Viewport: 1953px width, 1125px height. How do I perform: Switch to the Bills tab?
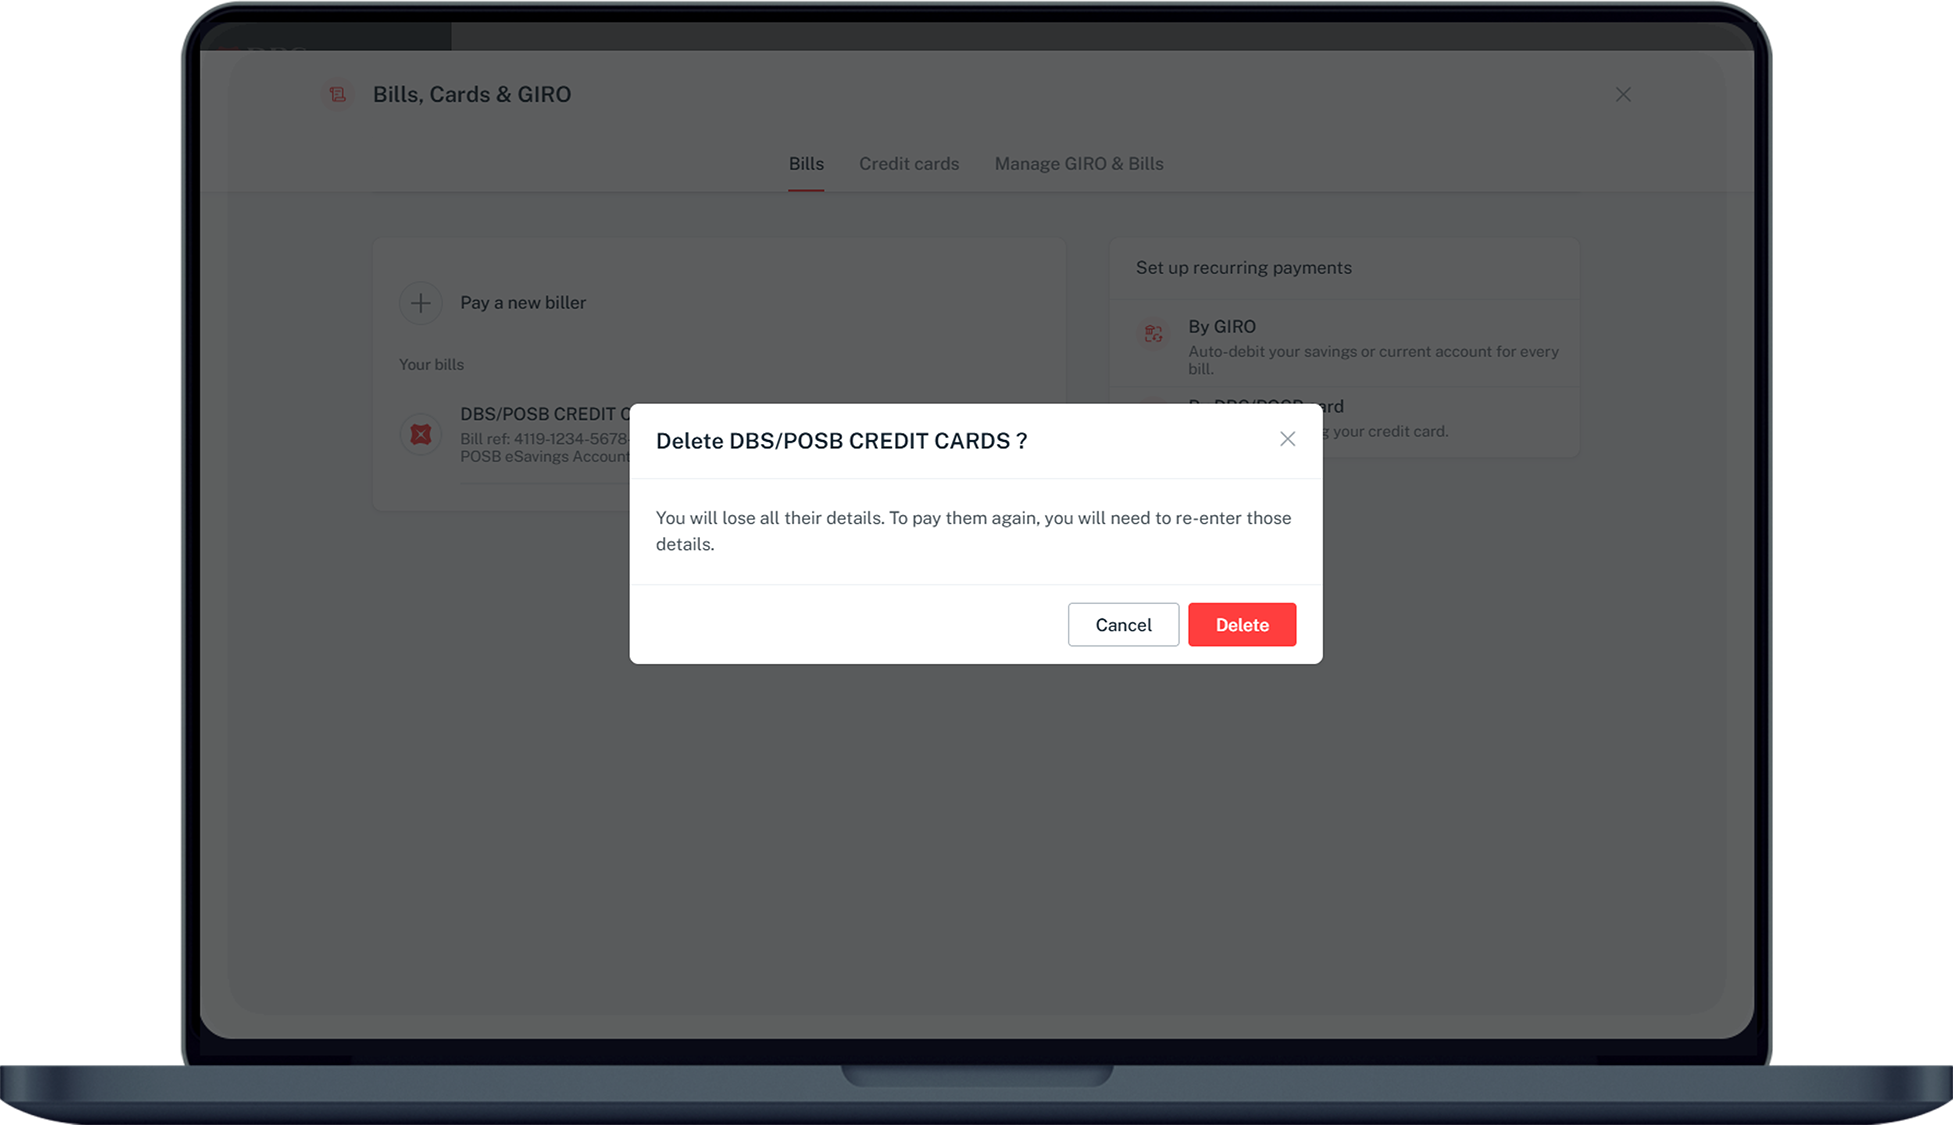click(806, 164)
